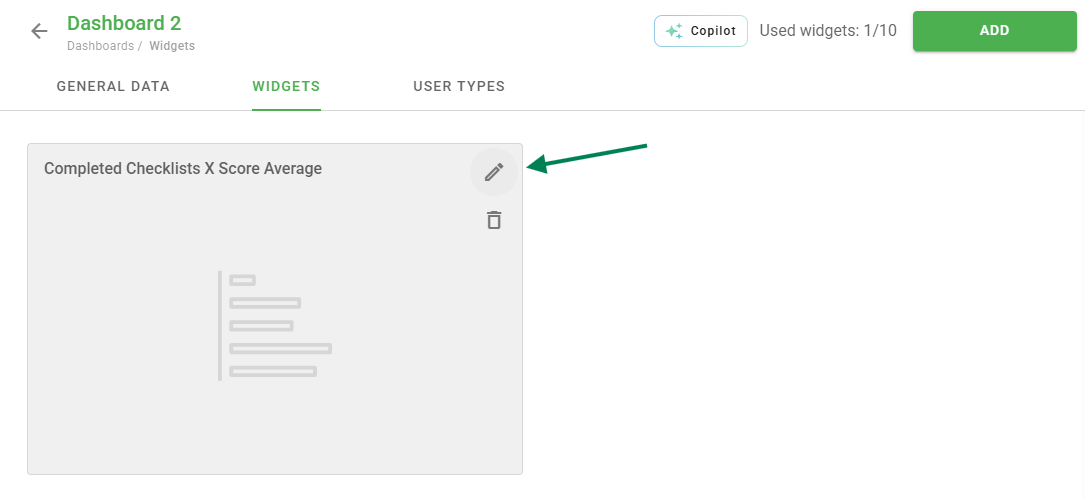Delete the widget using the trash icon
Viewport: 1085px width, 499px height.
(493, 220)
